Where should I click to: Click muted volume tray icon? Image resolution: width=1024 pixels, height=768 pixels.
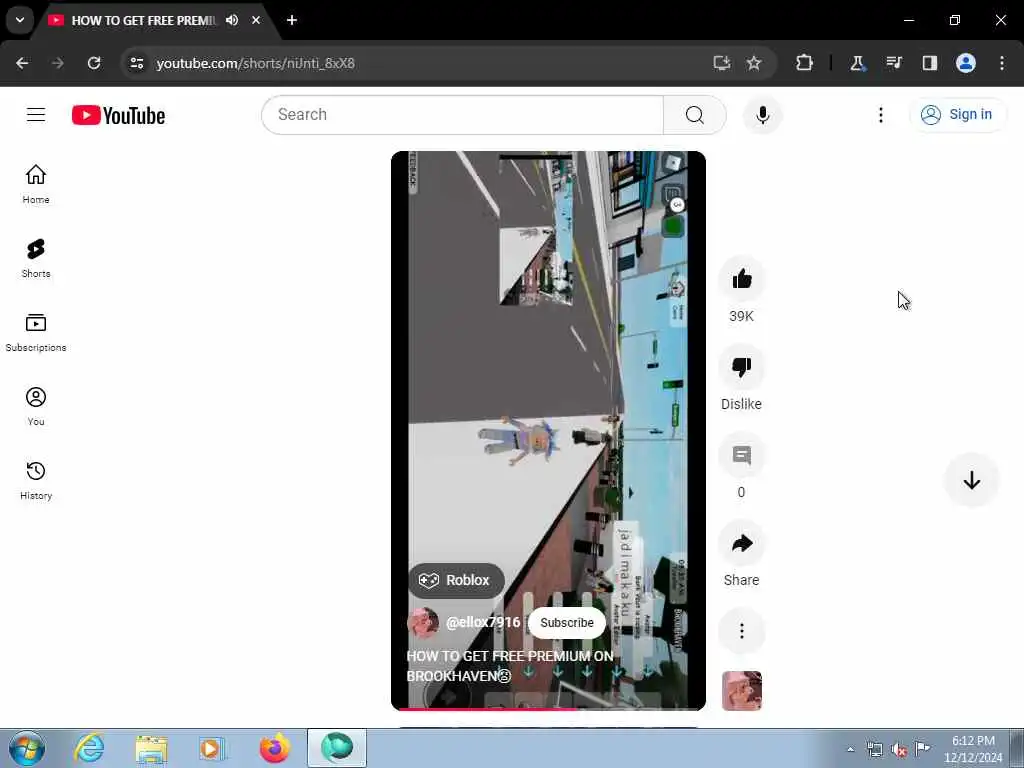tap(899, 750)
